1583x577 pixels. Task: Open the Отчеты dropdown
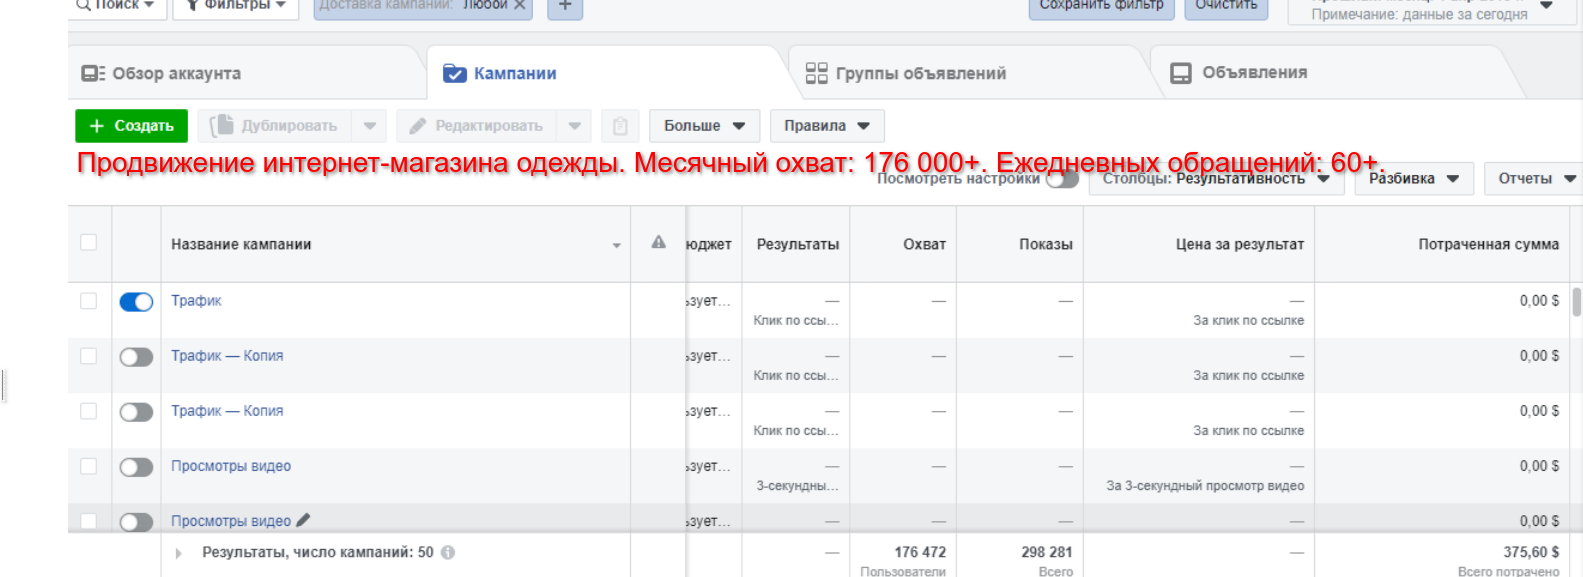pyautogui.click(x=1535, y=179)
